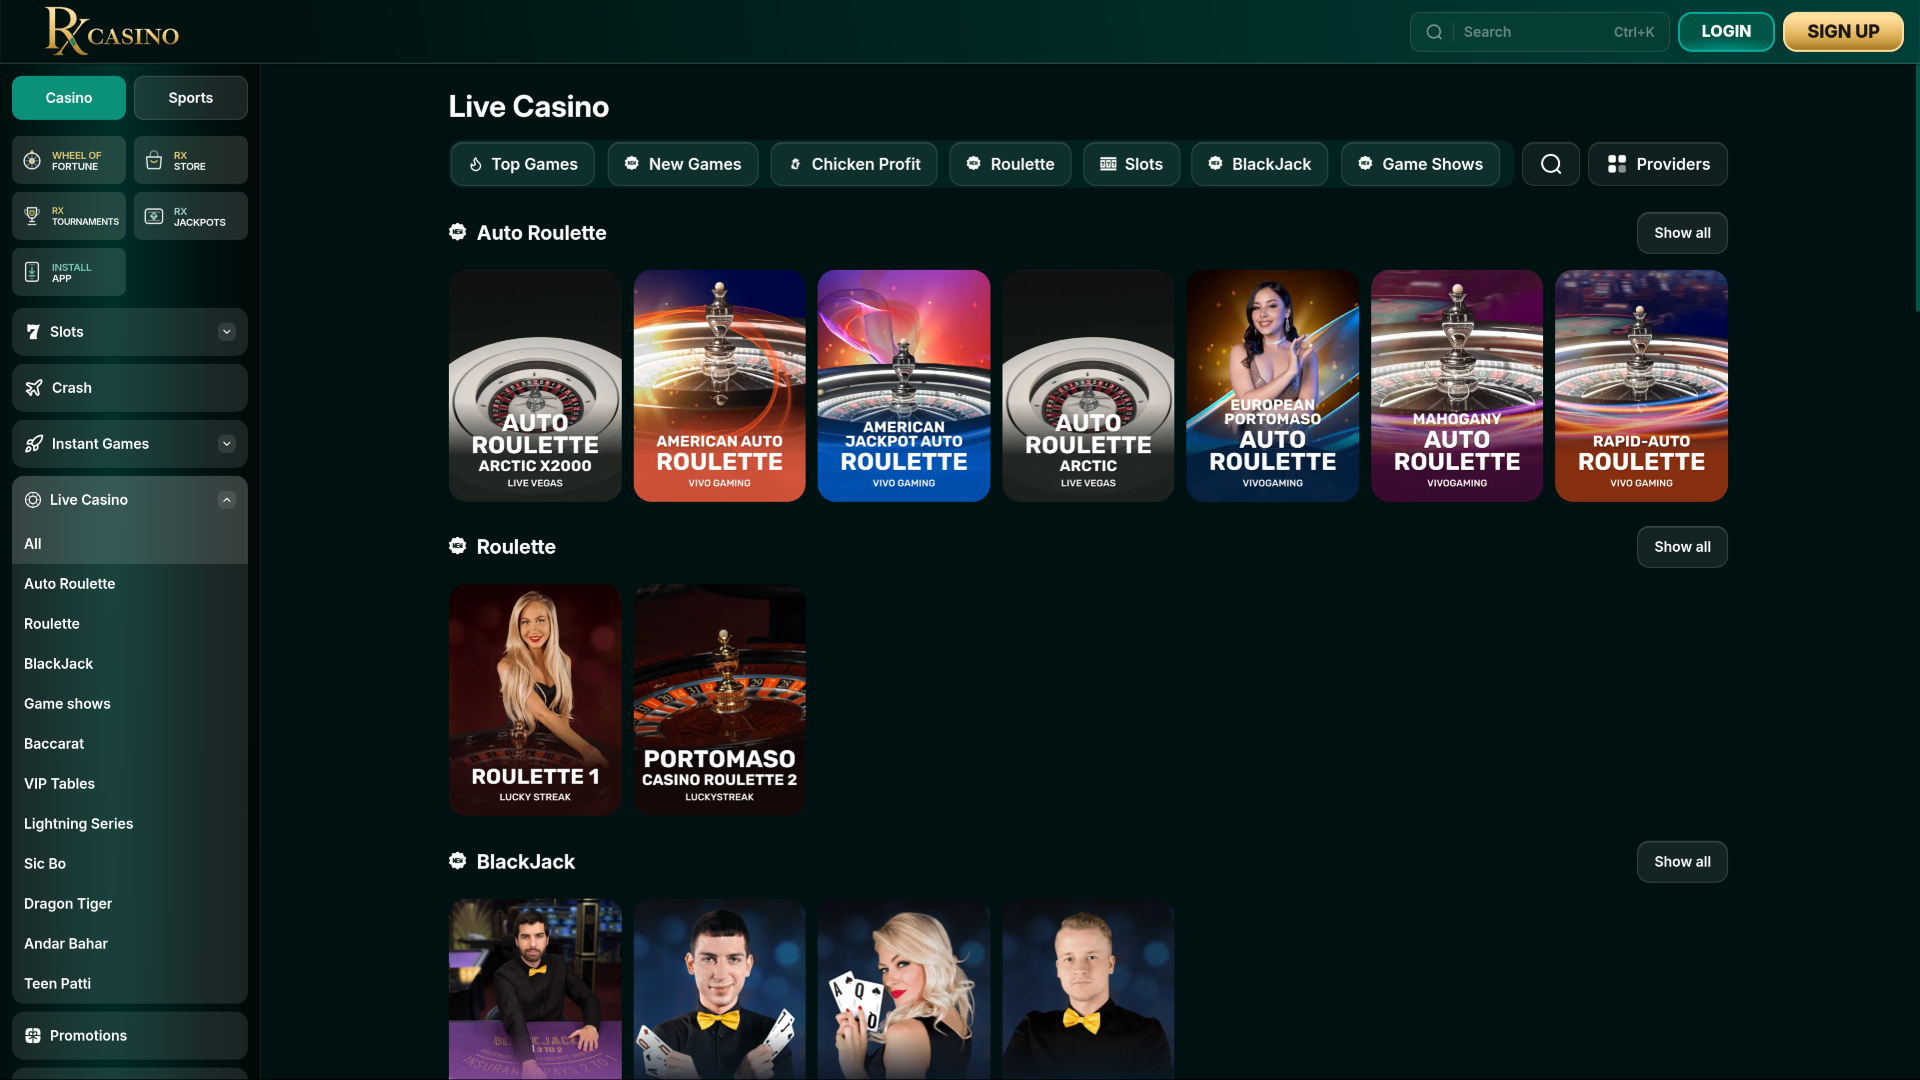Select Teen Patti in sidebar
The image size is (1920, 1080).
130,984
